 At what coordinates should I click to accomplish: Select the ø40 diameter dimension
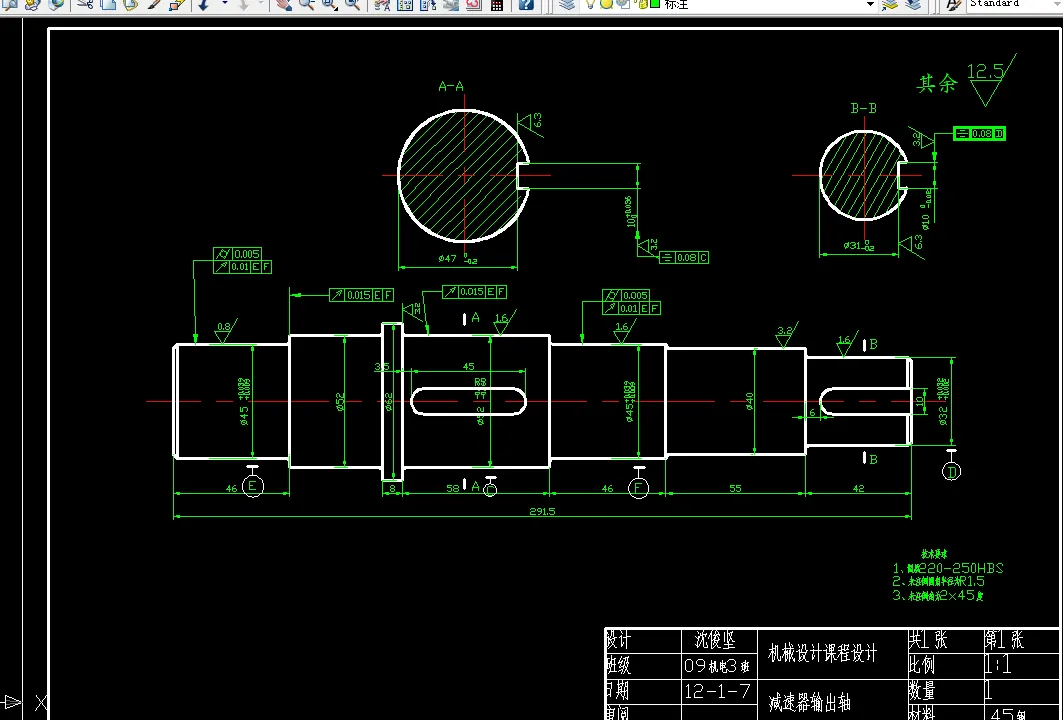click(x=749, y=401)
